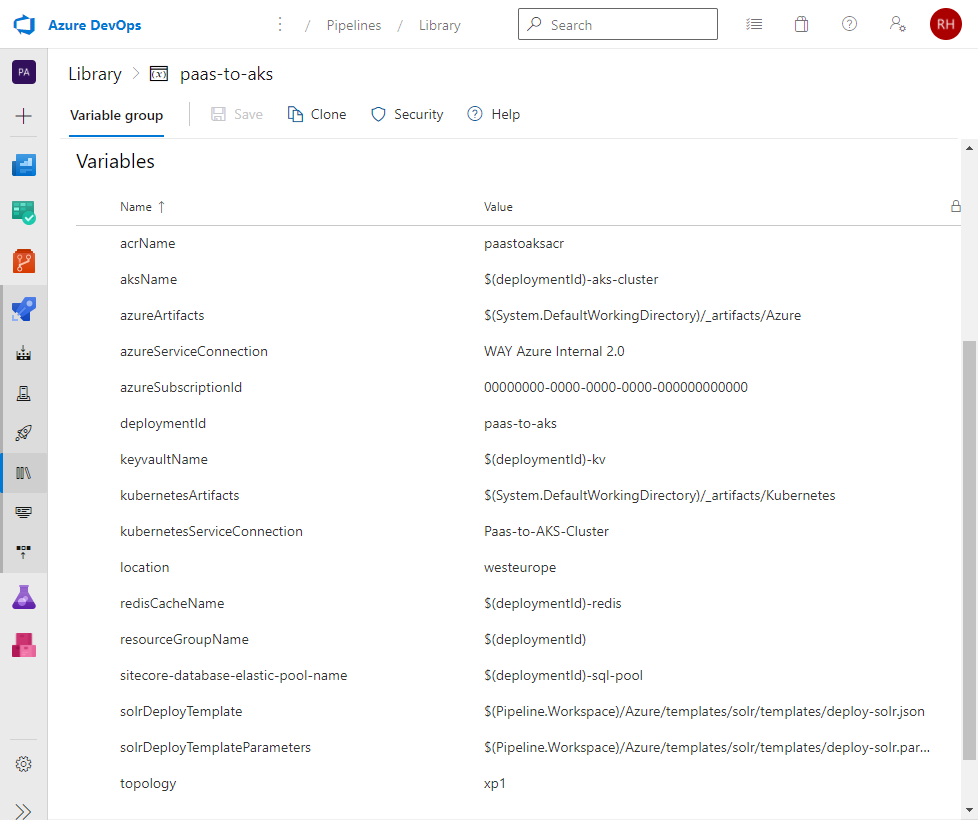The height and width of the screenshot is (820, 978).
Task: Open the PA project avatar
Action: click(24, 72)
